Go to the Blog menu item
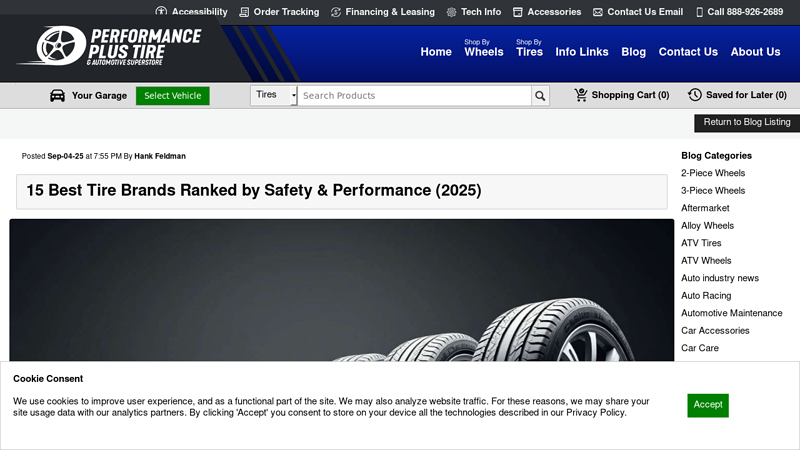 point(633,52)
